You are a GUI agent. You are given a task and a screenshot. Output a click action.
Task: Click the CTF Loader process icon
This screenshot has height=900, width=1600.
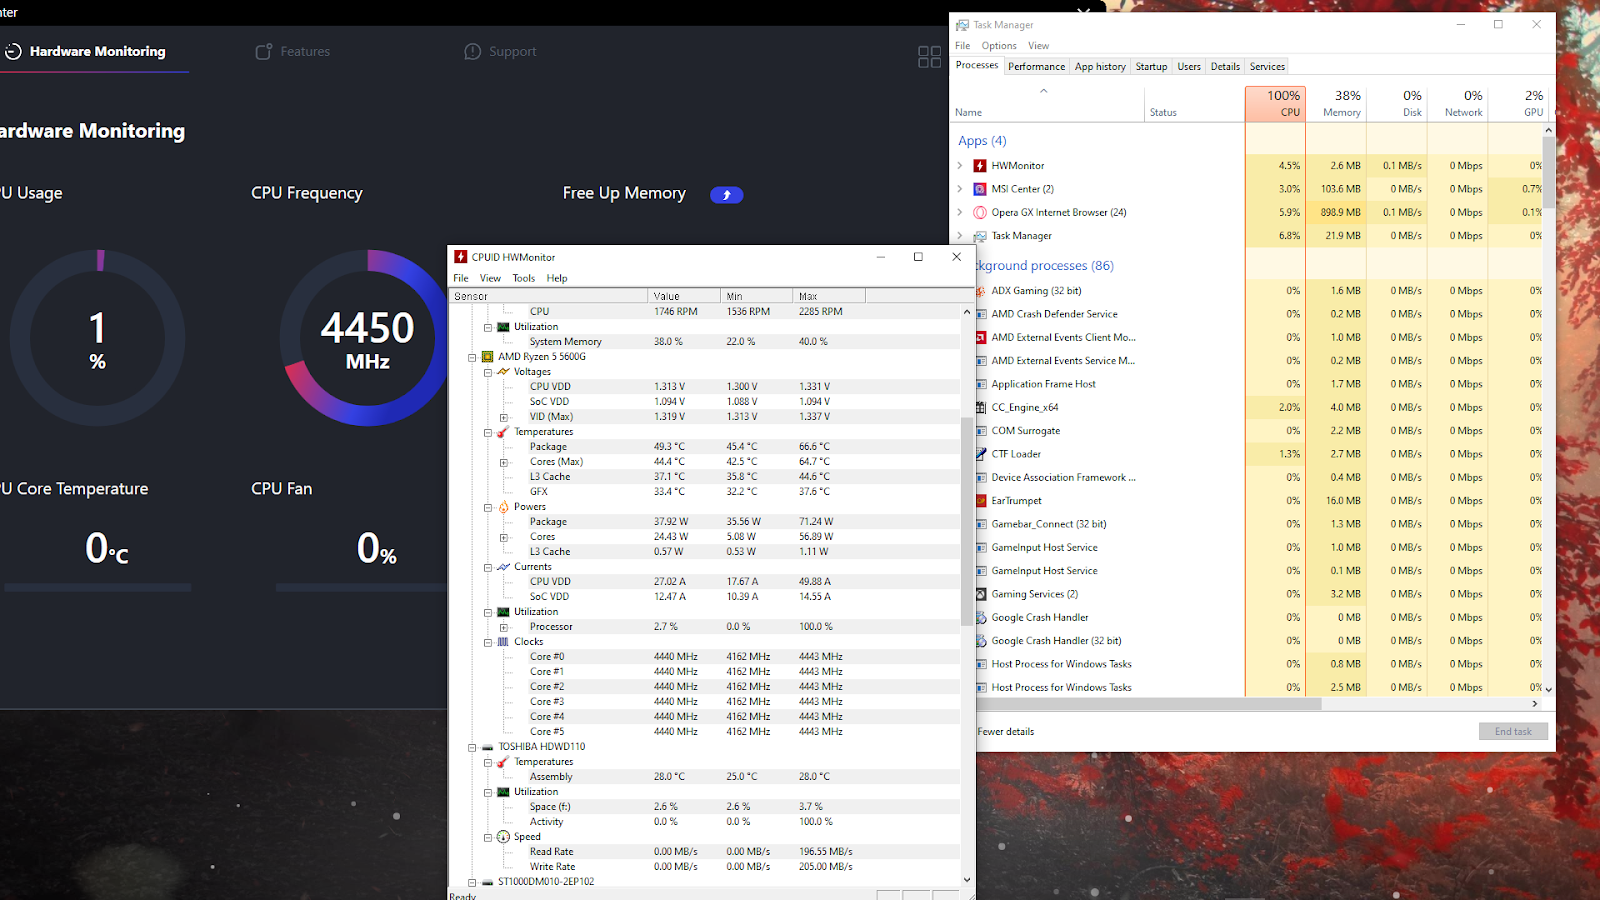(x=981, y=454)
